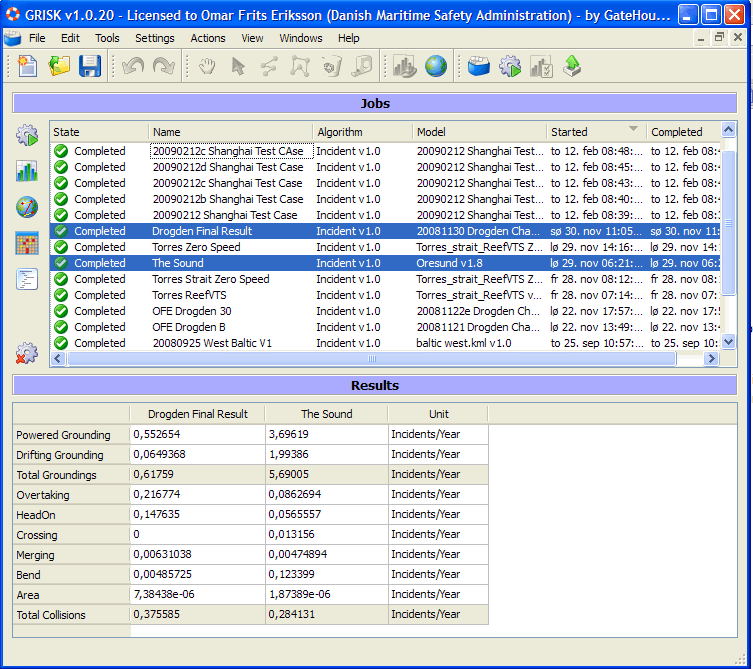
Task: Open the Tools menu
Action: tap(107, 38)
